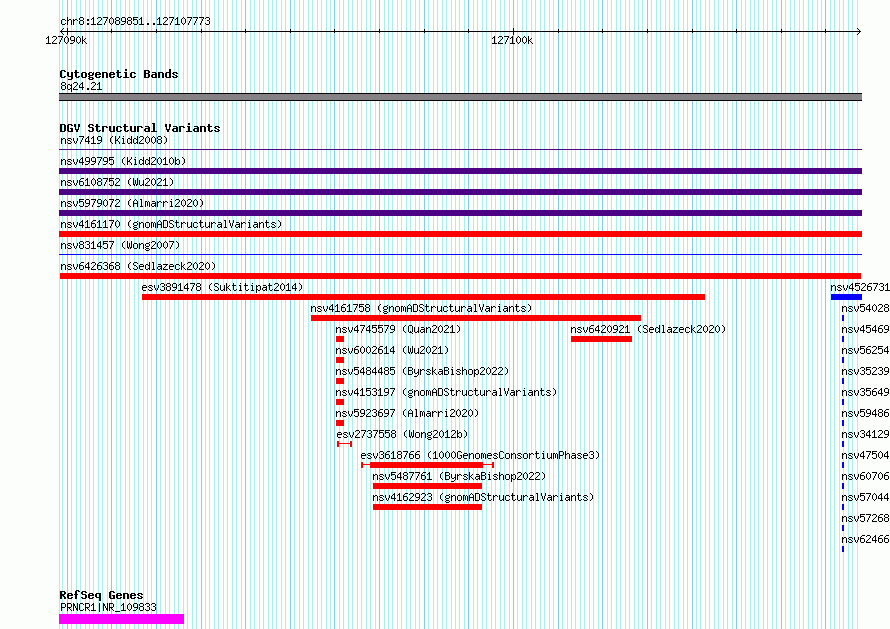The width and height of the screenshot is (890, 629).
Task: Select the magenta PRNCR1 gene bar
Action: click(x=121, y=619)
